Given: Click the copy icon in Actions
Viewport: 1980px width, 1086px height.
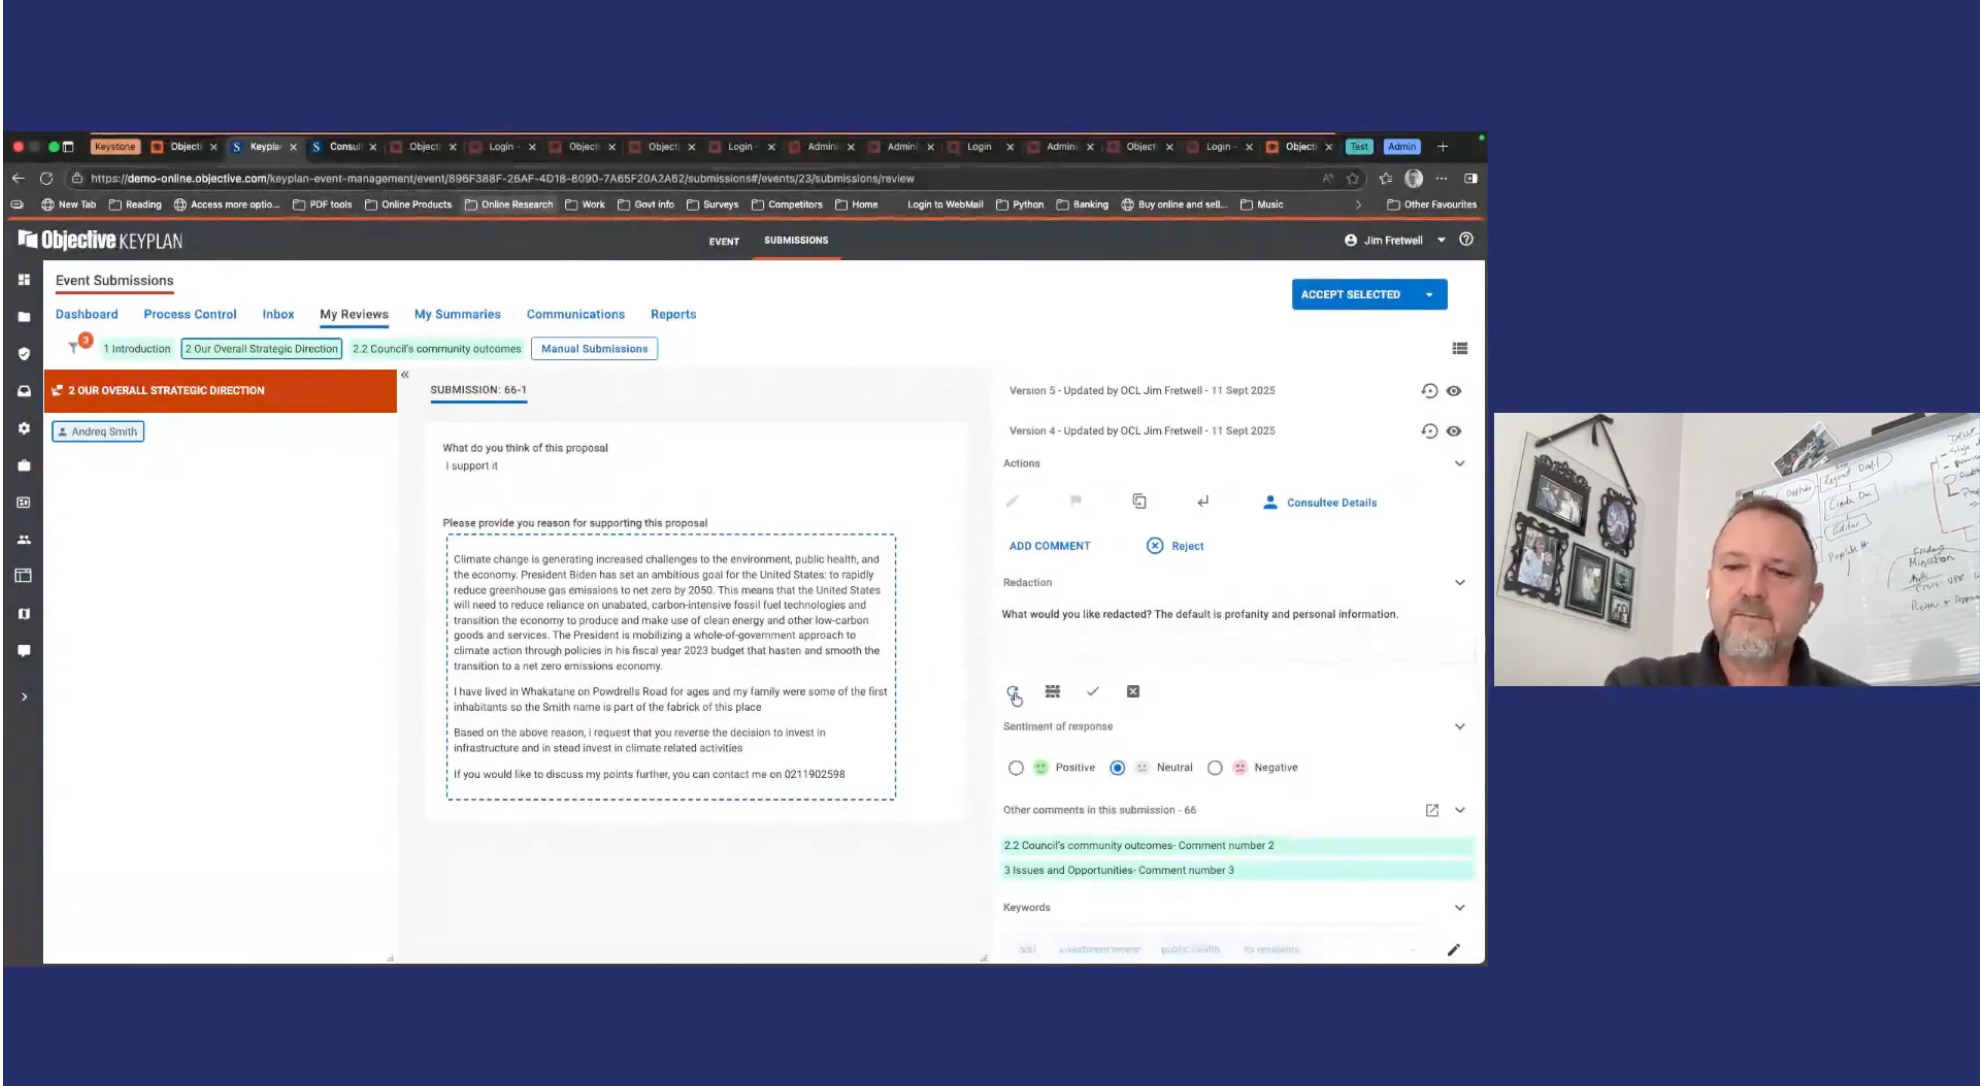Looking at the screenshot, I should click(1139, 501).
